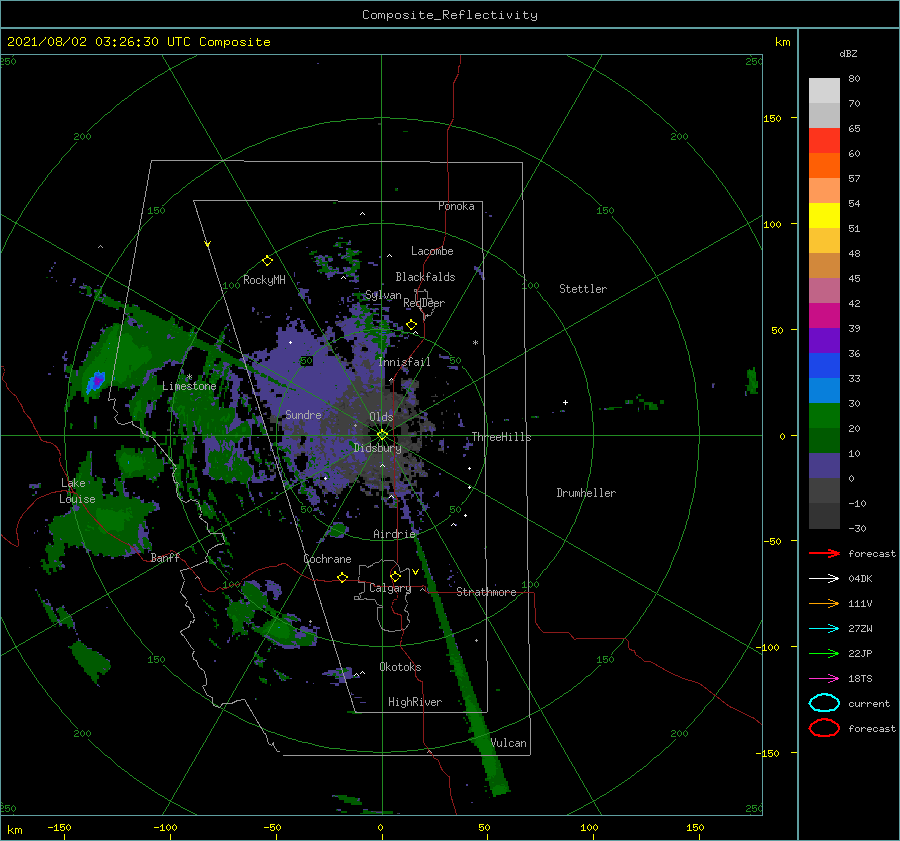Click the Limestone label

click(x=189, y=386)
